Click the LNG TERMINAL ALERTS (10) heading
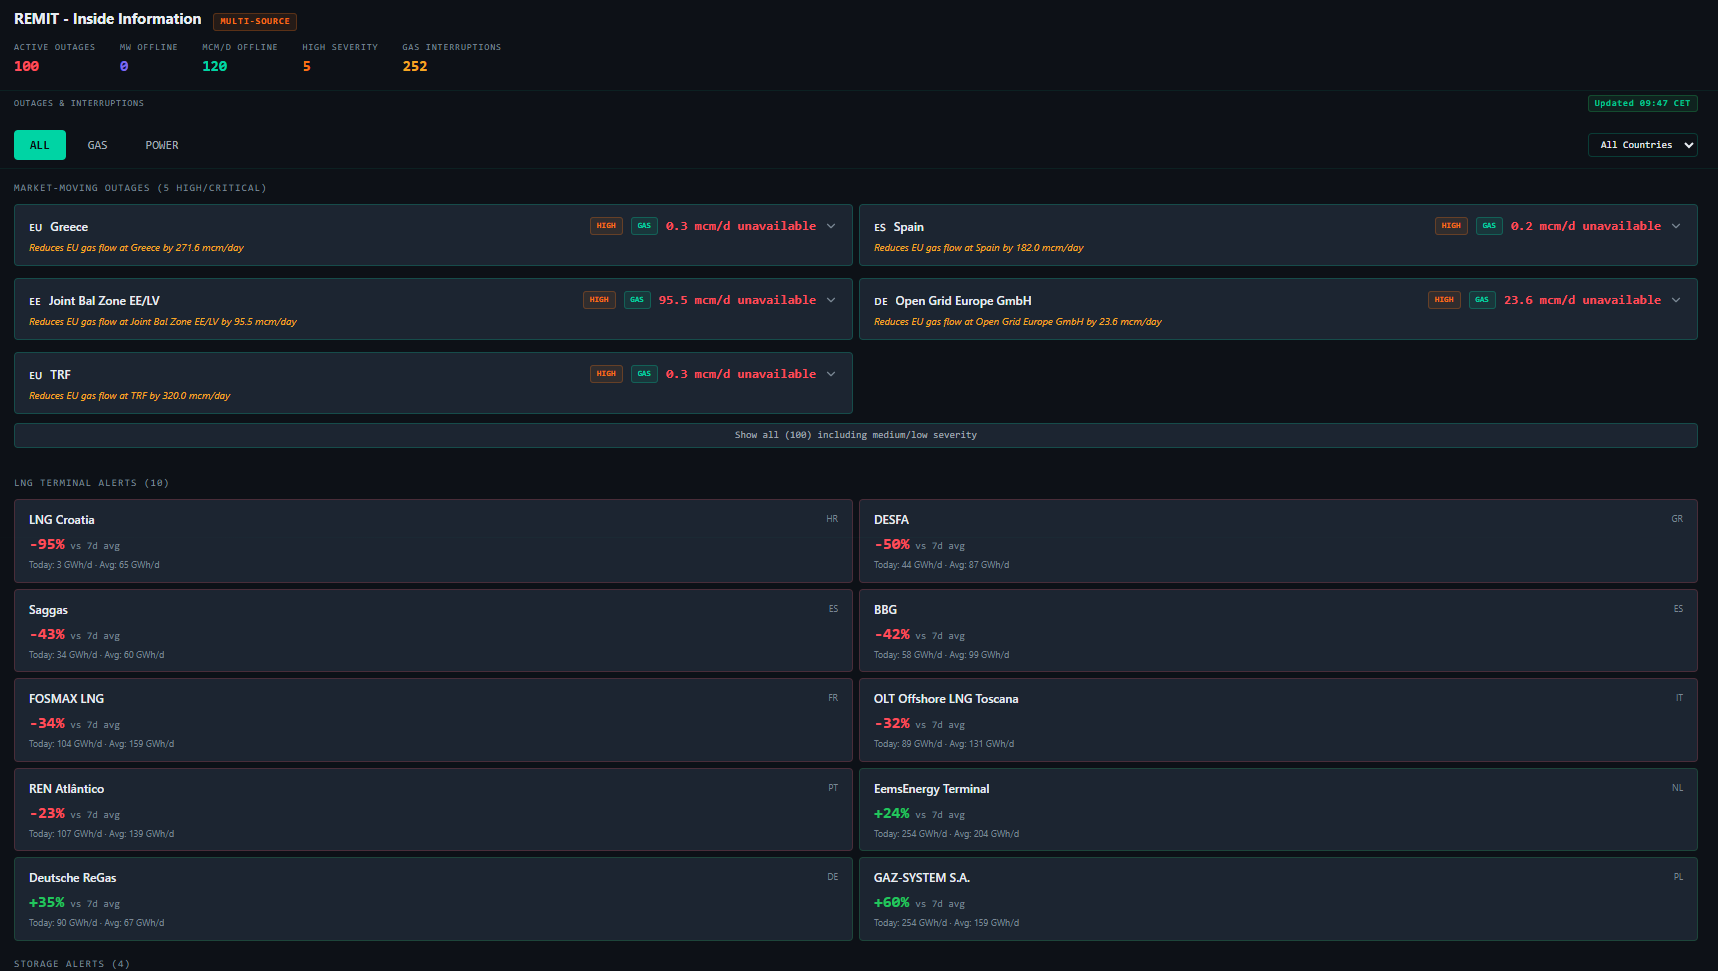 [91, 483]
